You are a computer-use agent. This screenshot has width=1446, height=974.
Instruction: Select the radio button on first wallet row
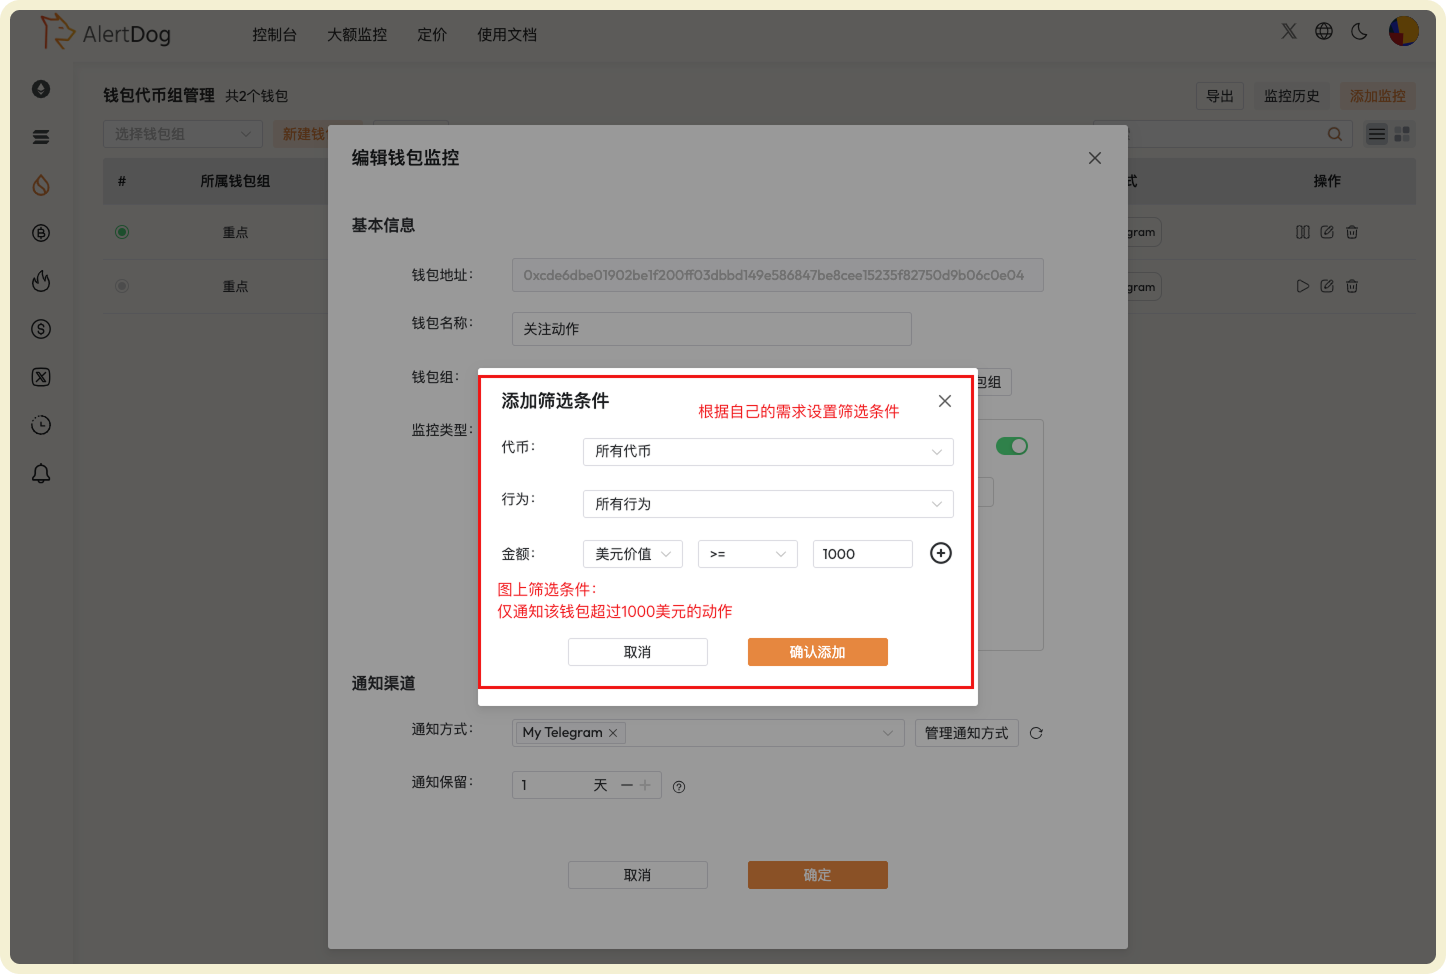tap(121, 231)
